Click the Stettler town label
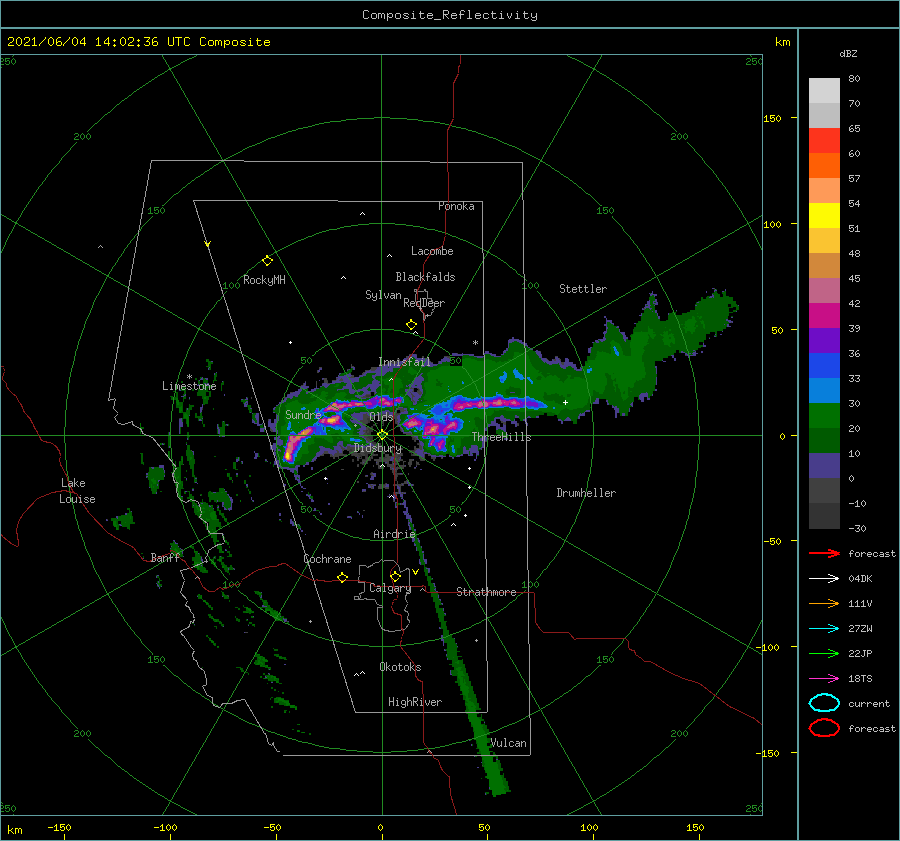This screenshot has height=841, width=900. tap(583, 289)
